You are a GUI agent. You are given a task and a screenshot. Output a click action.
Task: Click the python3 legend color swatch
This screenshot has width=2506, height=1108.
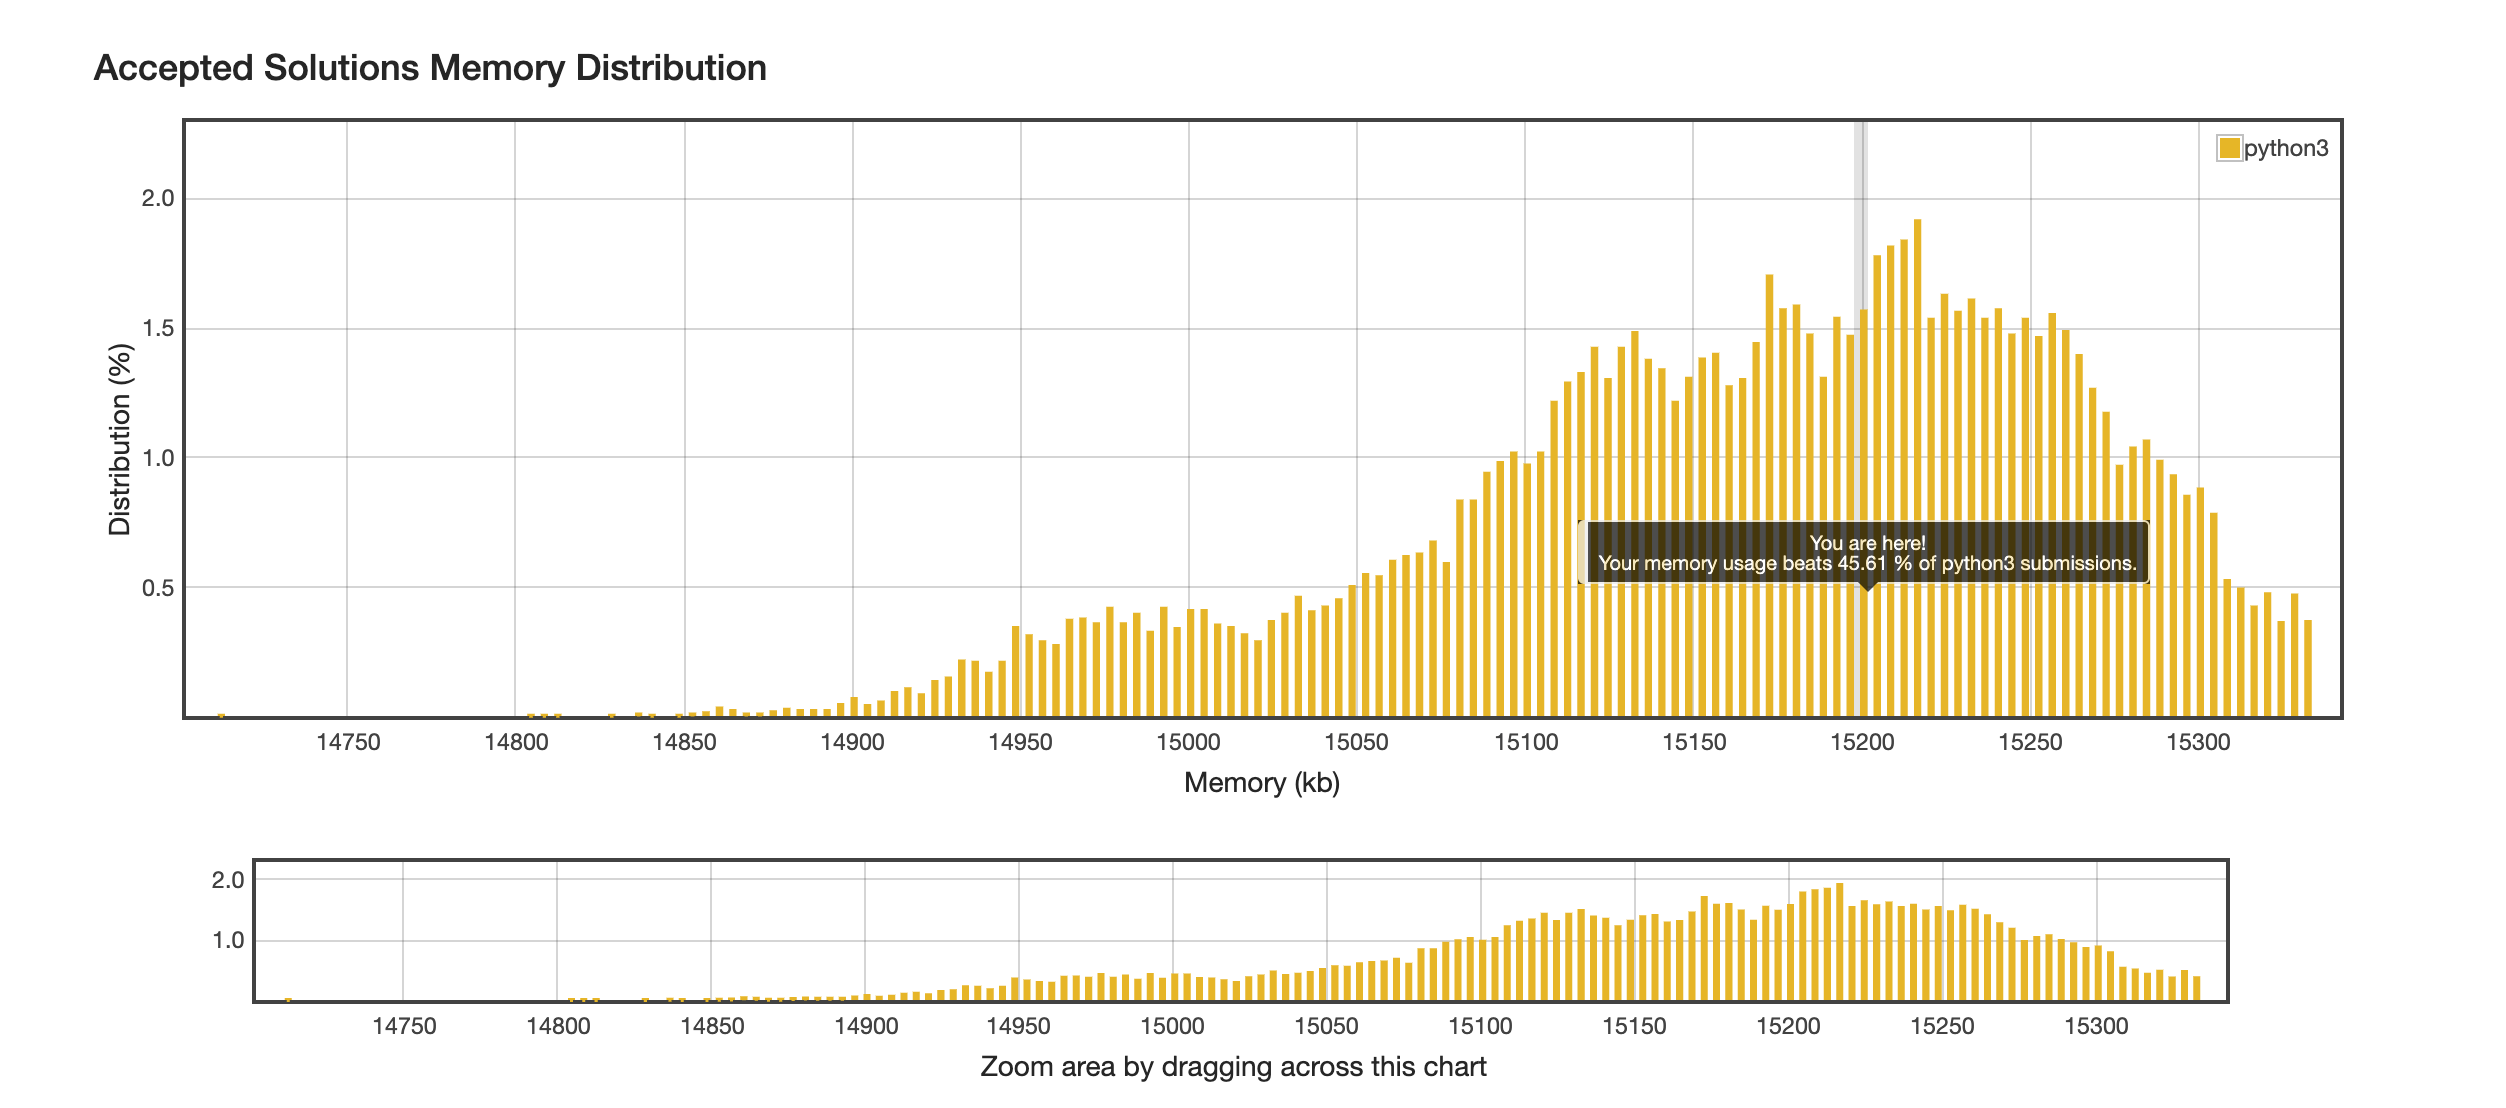point(2229,149)
